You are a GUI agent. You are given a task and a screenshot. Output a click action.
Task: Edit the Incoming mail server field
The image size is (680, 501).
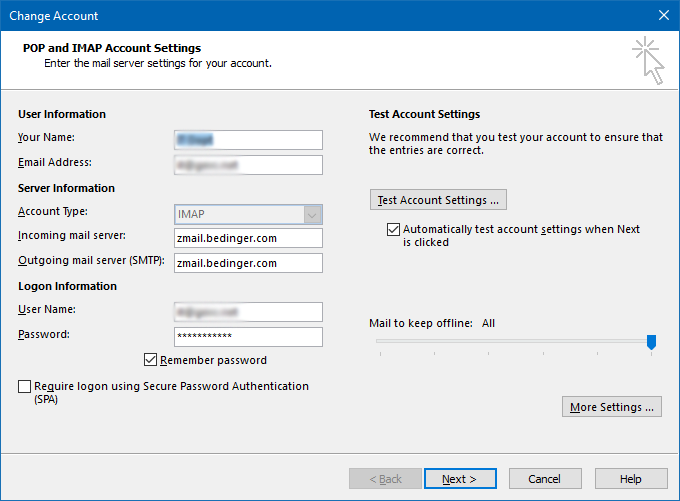[248, 238]
